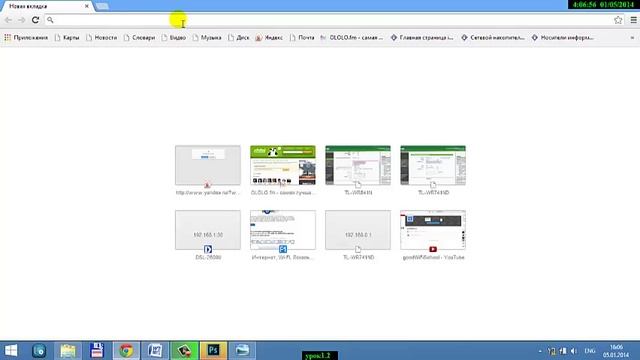
Task: Show hidden system tray icons
Action: pyautogui.click(x=540, y=351)
